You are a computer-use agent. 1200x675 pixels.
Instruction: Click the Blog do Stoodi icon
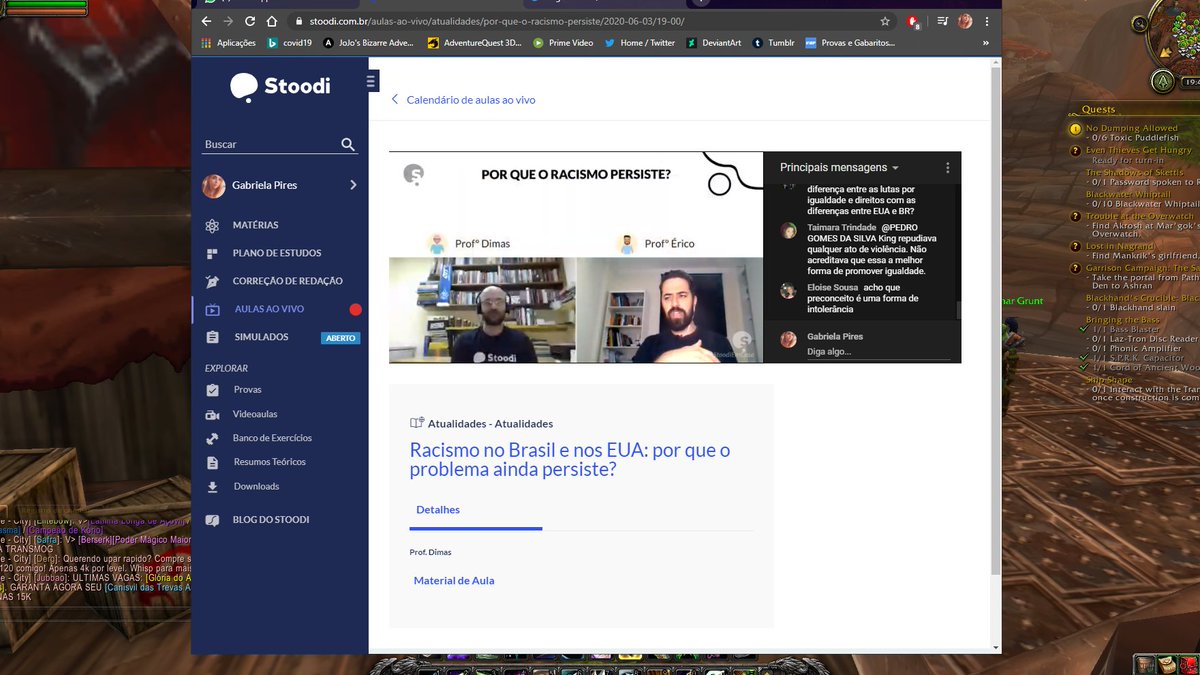[x=212, y=520]
